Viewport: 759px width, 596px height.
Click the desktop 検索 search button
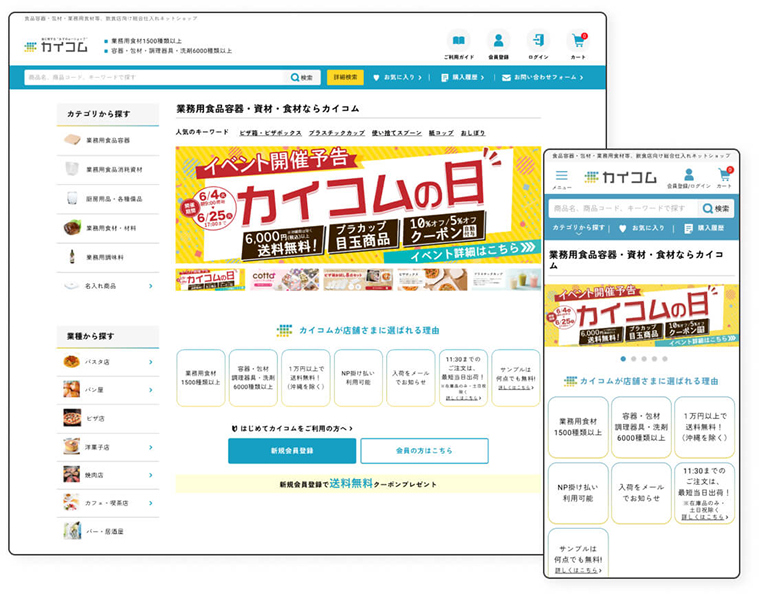click(302, 77)
